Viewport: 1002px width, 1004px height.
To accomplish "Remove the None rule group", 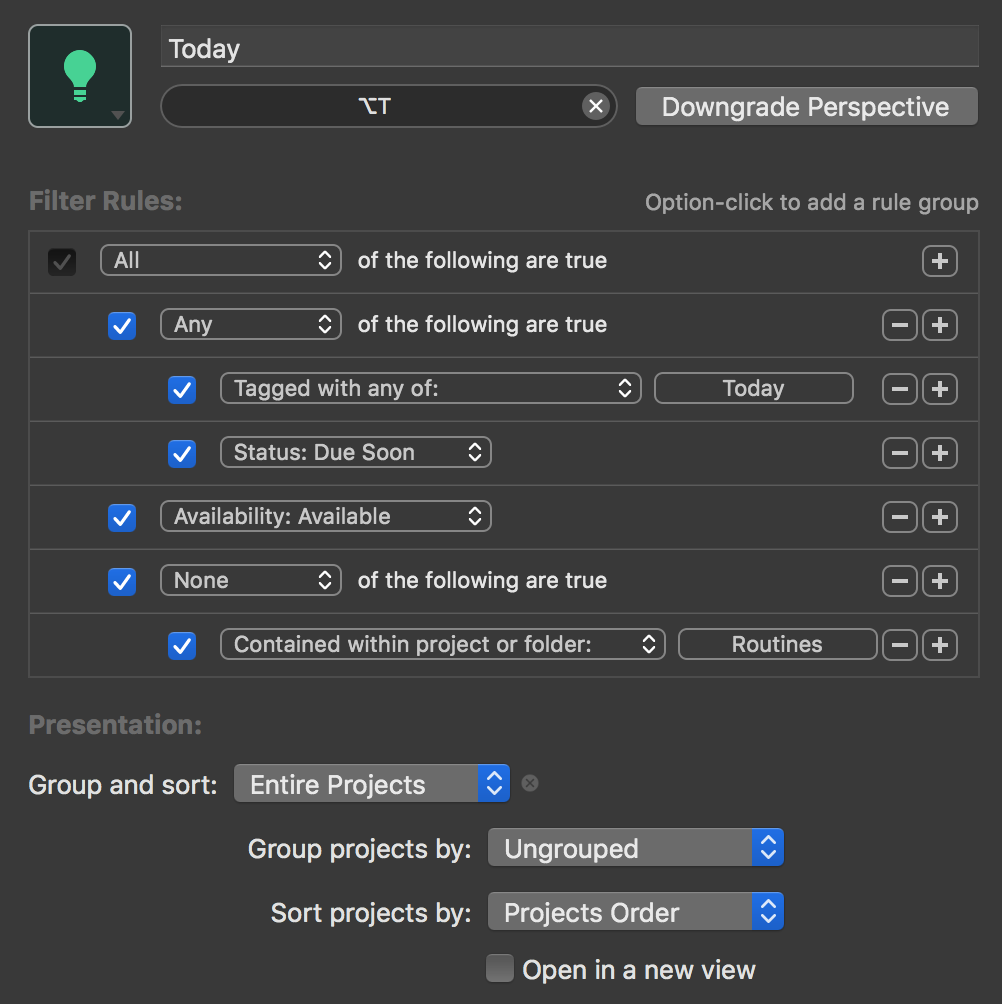I will coord(899,581).
